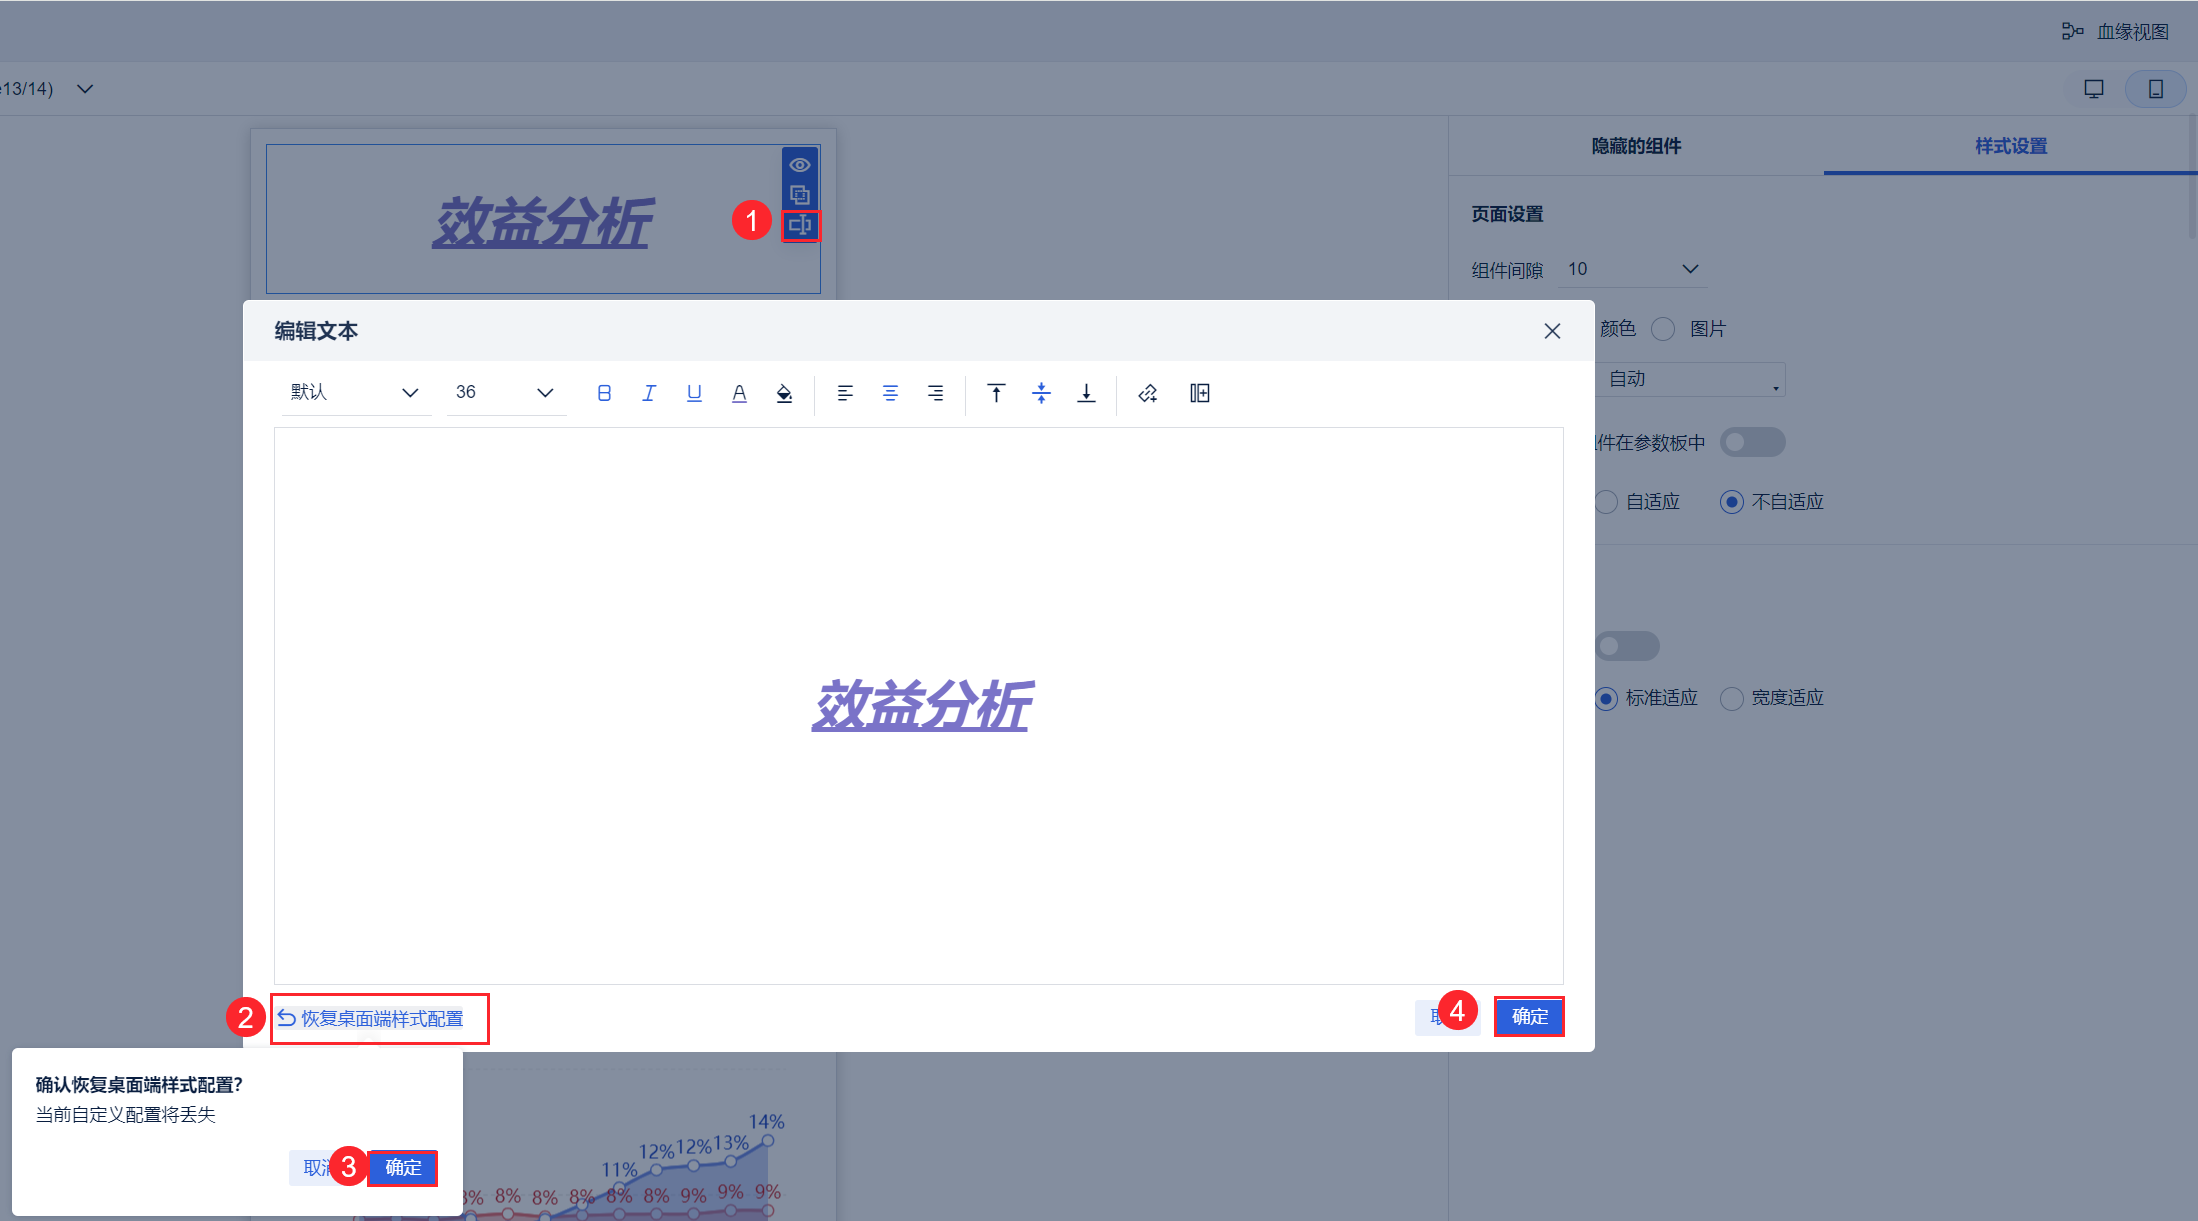Toggle the component eye visibility icon

pos(799,164)
